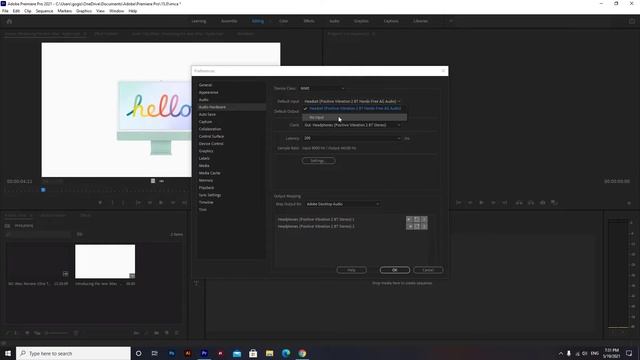Play clip in the Source monitor
Screen dimensions: 640x360
pos(161,202)
